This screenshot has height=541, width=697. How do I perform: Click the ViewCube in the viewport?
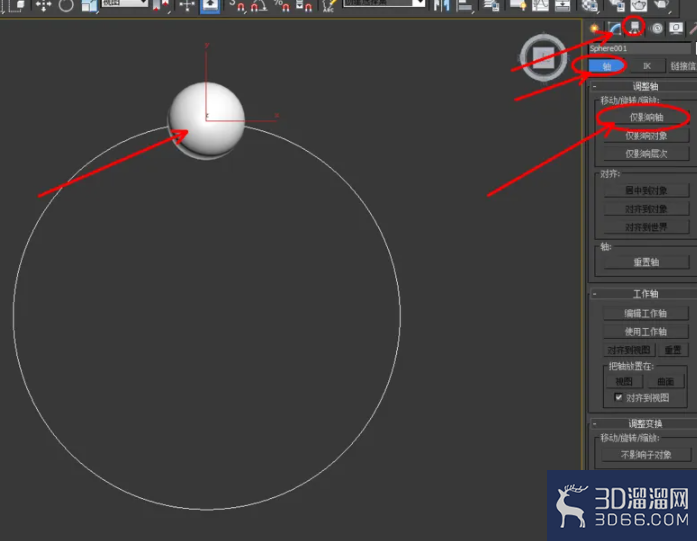click(543, 57)
